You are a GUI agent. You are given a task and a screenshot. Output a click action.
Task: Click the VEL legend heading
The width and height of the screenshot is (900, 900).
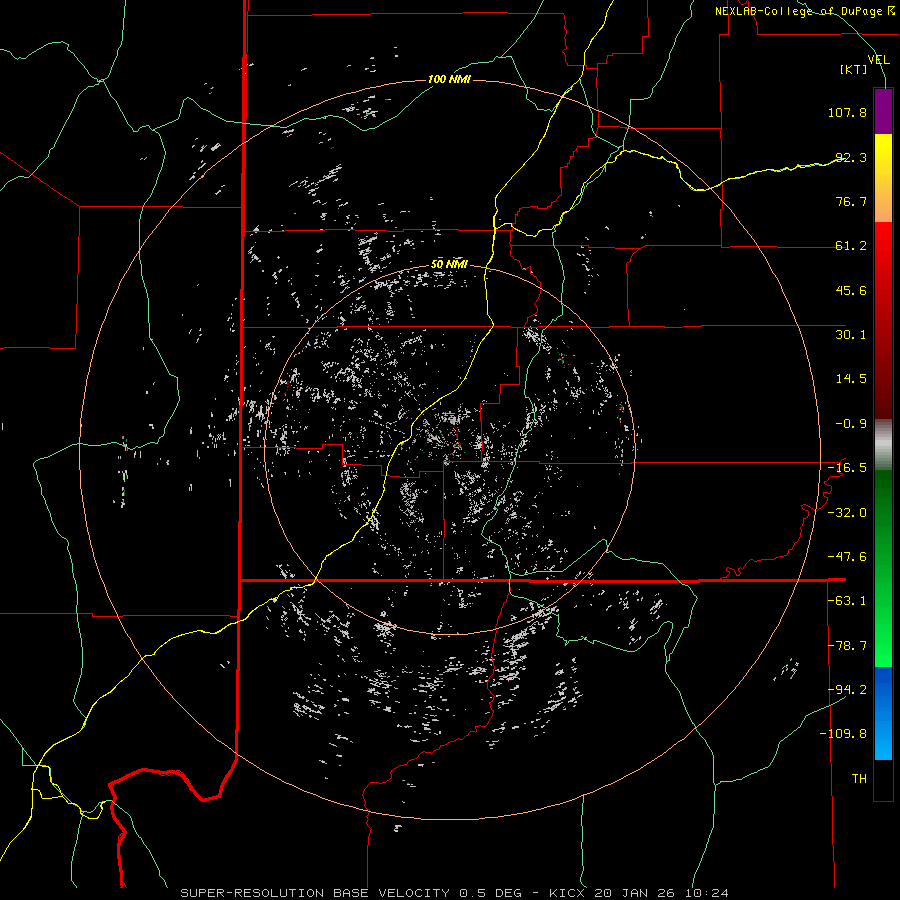(878, 60)
